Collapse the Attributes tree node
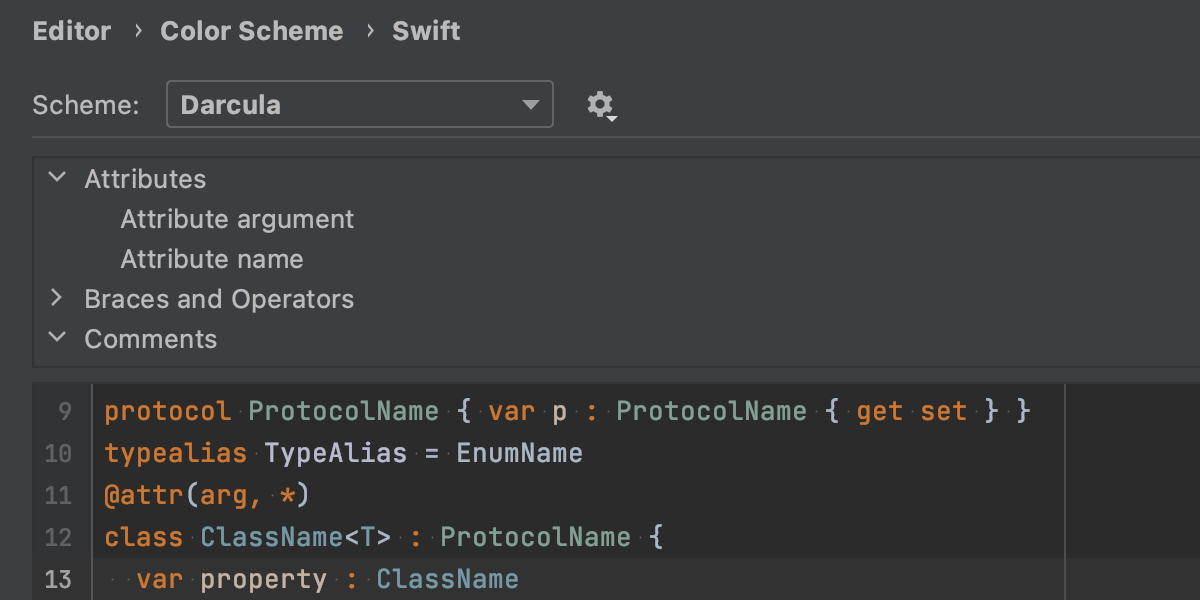 click(x=58, y=178)
